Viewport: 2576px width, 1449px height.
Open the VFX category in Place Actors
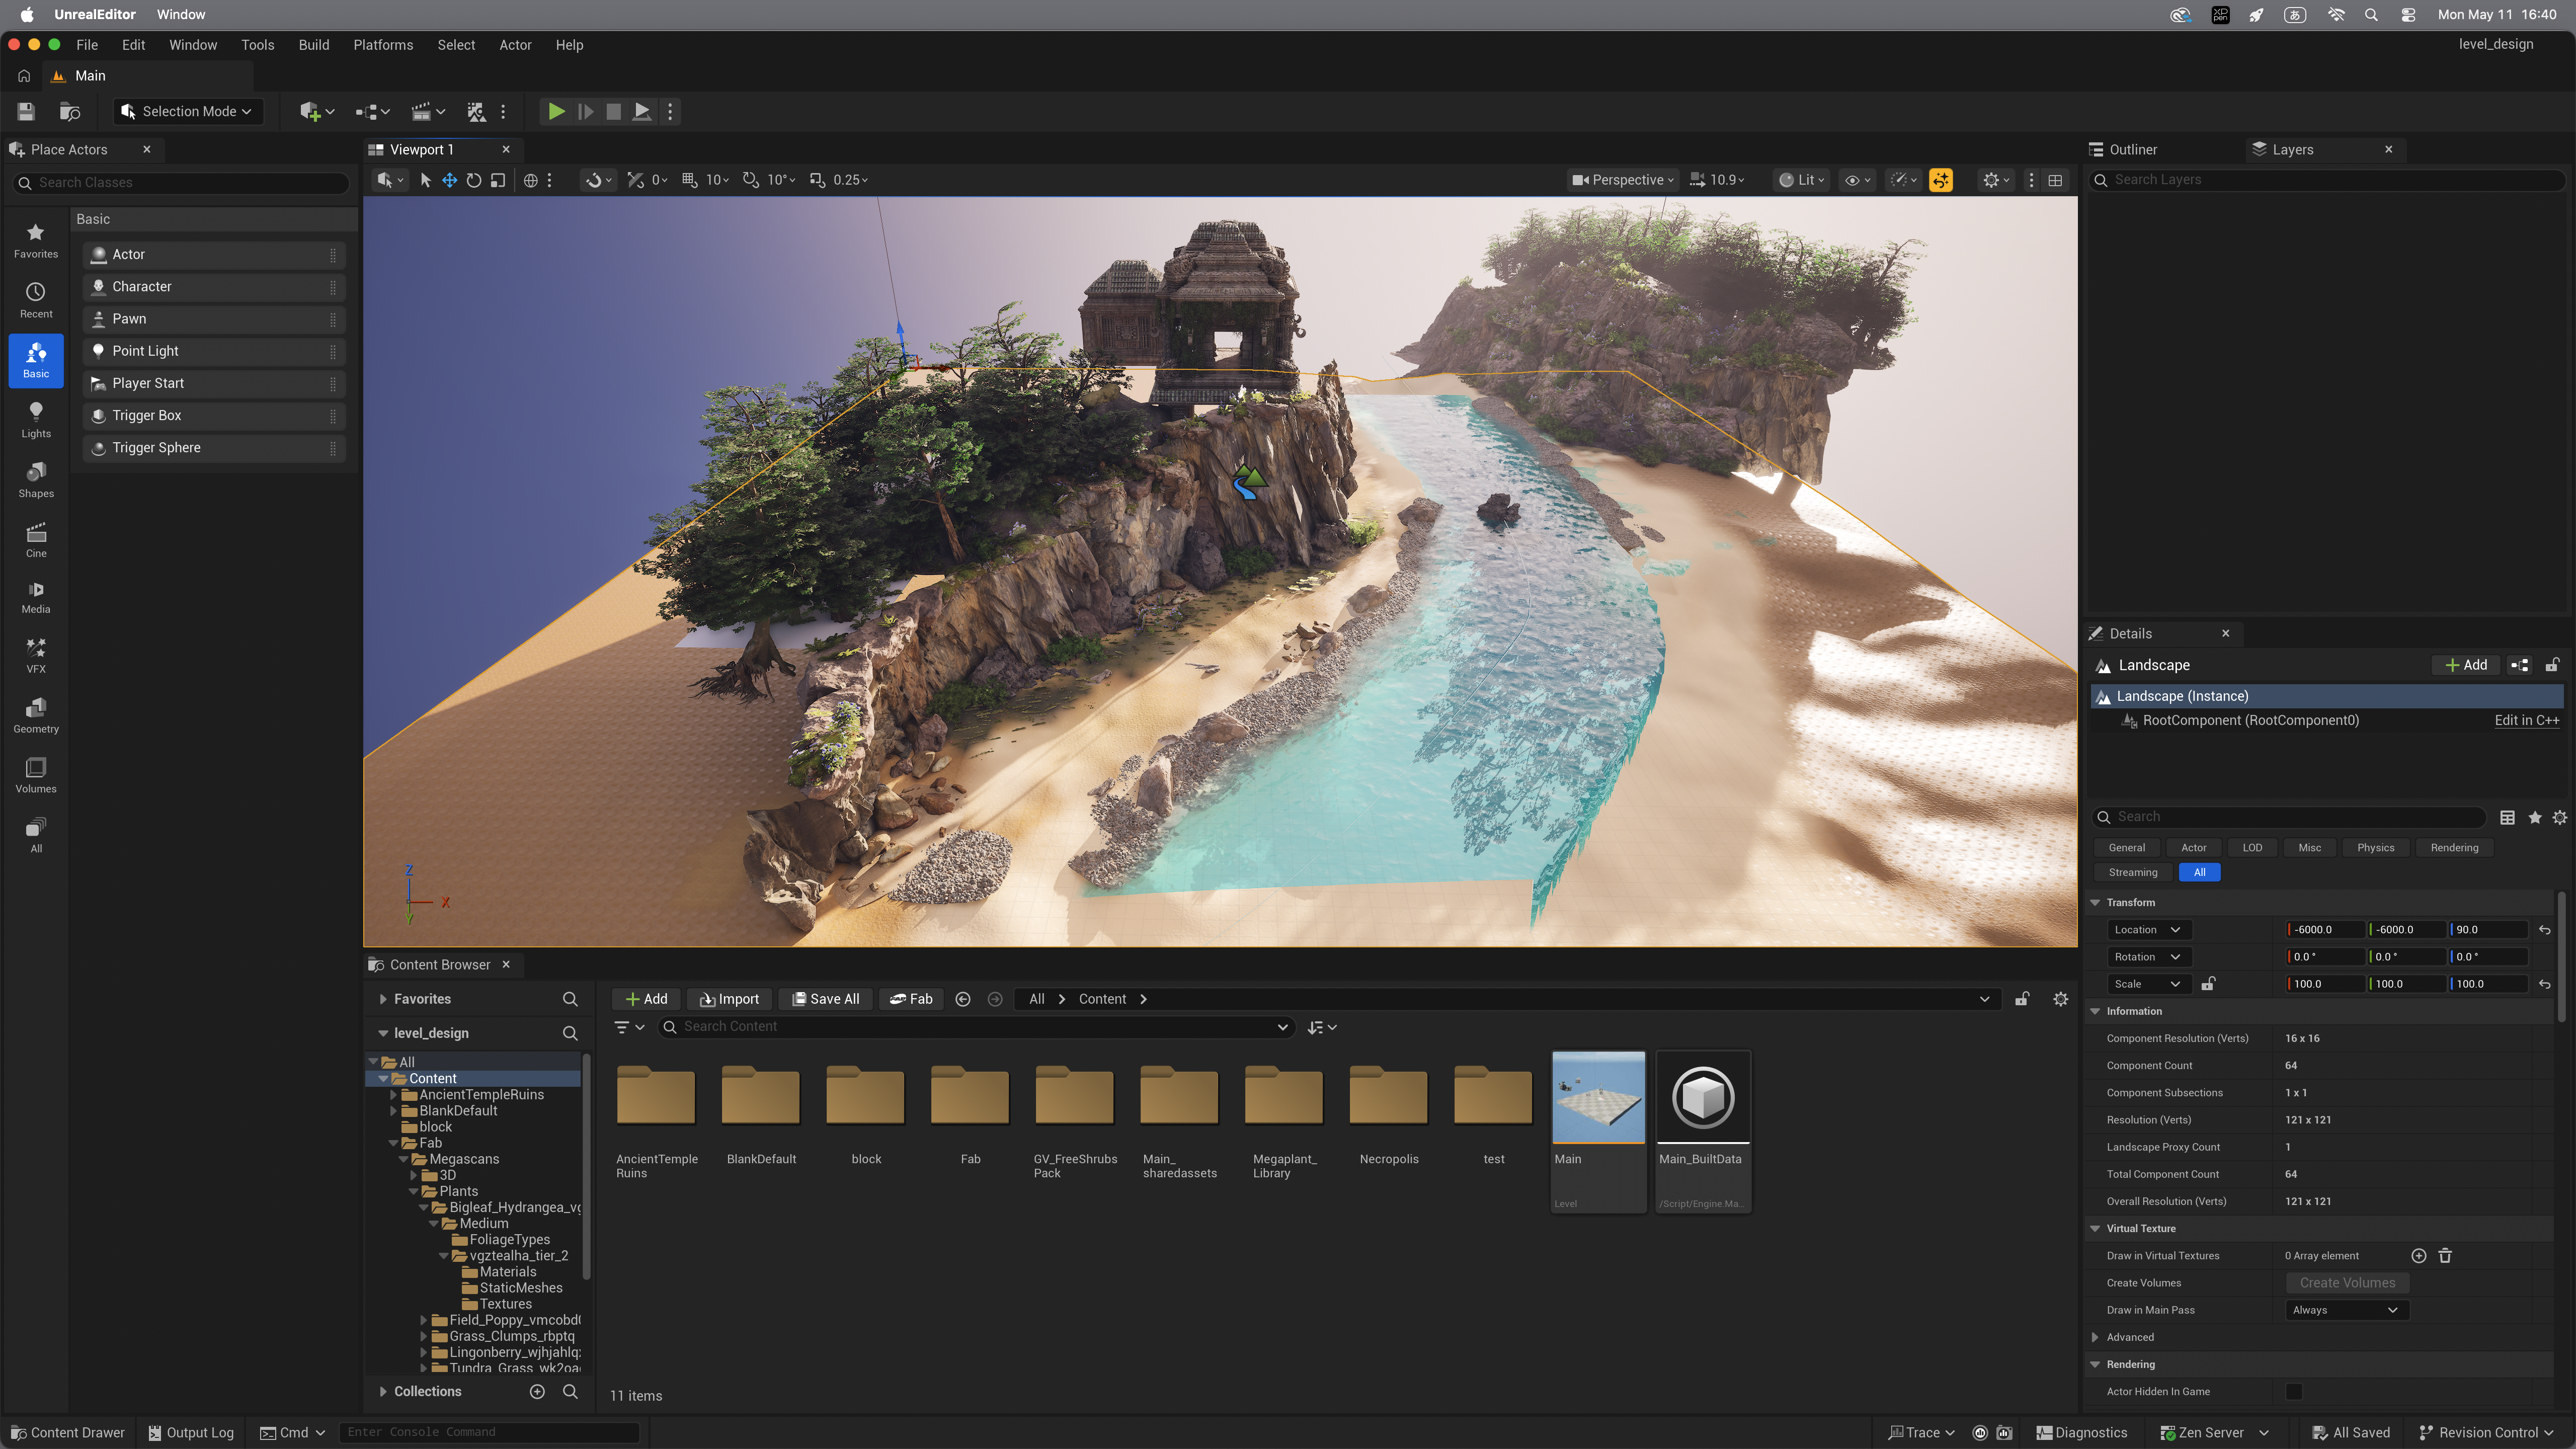click(36, 656)
